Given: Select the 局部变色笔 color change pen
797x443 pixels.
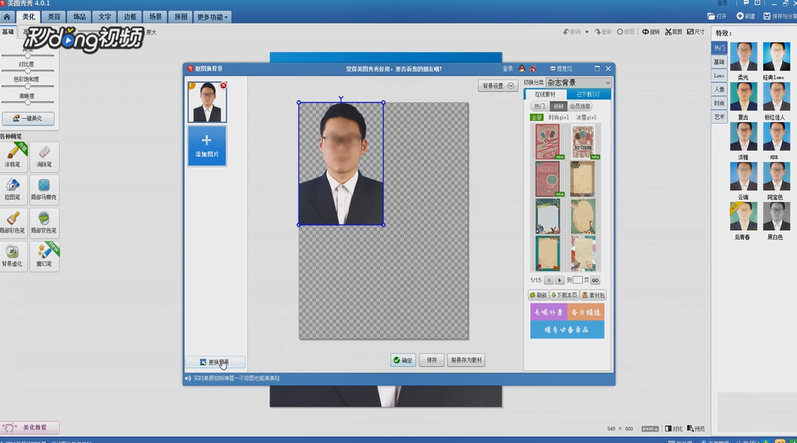Looking at the screenshot, I should click(x=44, y=223).
